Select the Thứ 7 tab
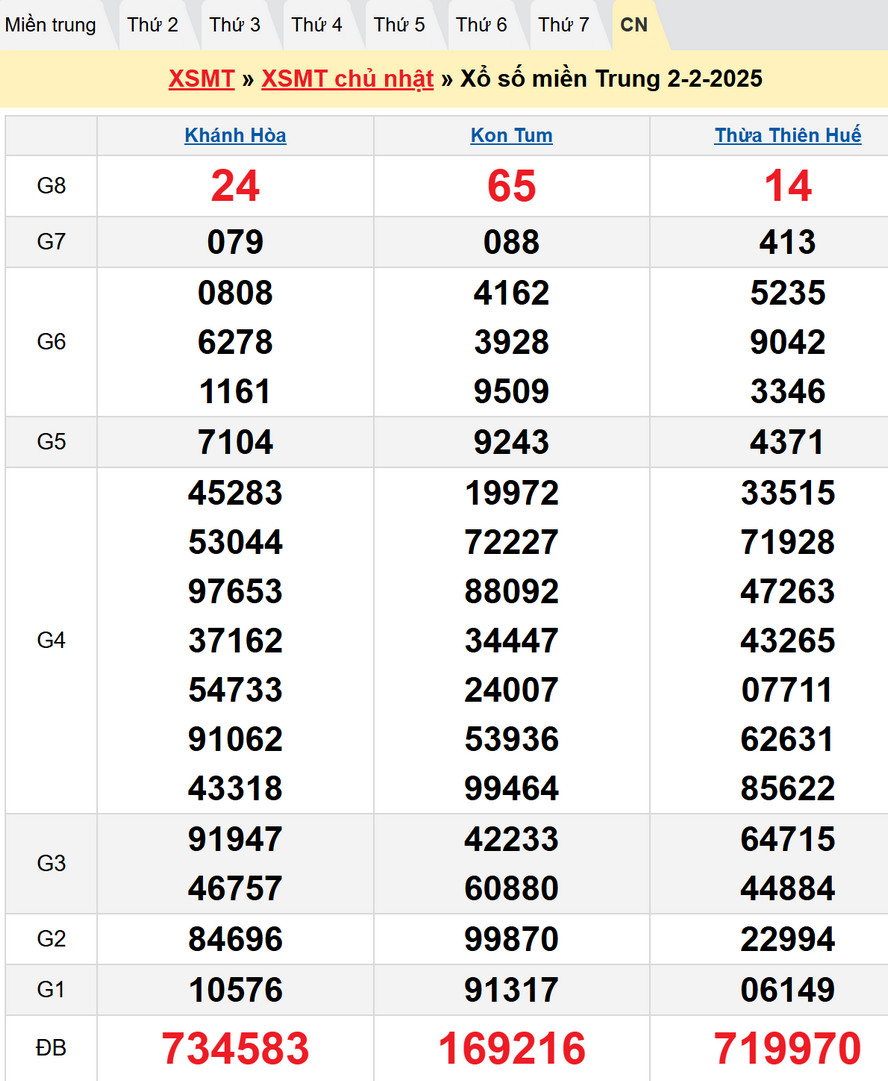 (564, 25)
